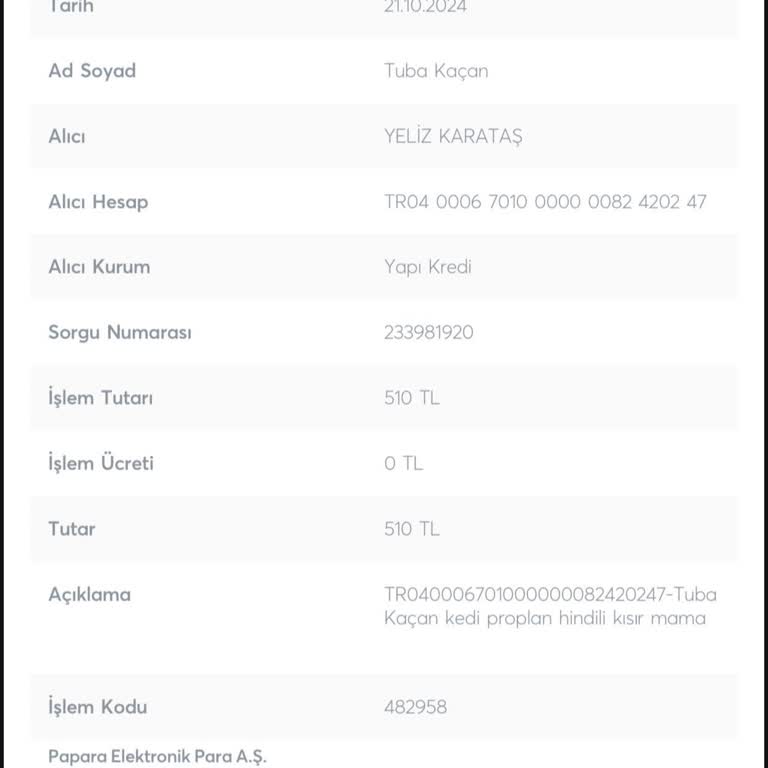Select the Sorgu Numarası value 233981920
The image size is (768, 768).
[x=429, y=333]
